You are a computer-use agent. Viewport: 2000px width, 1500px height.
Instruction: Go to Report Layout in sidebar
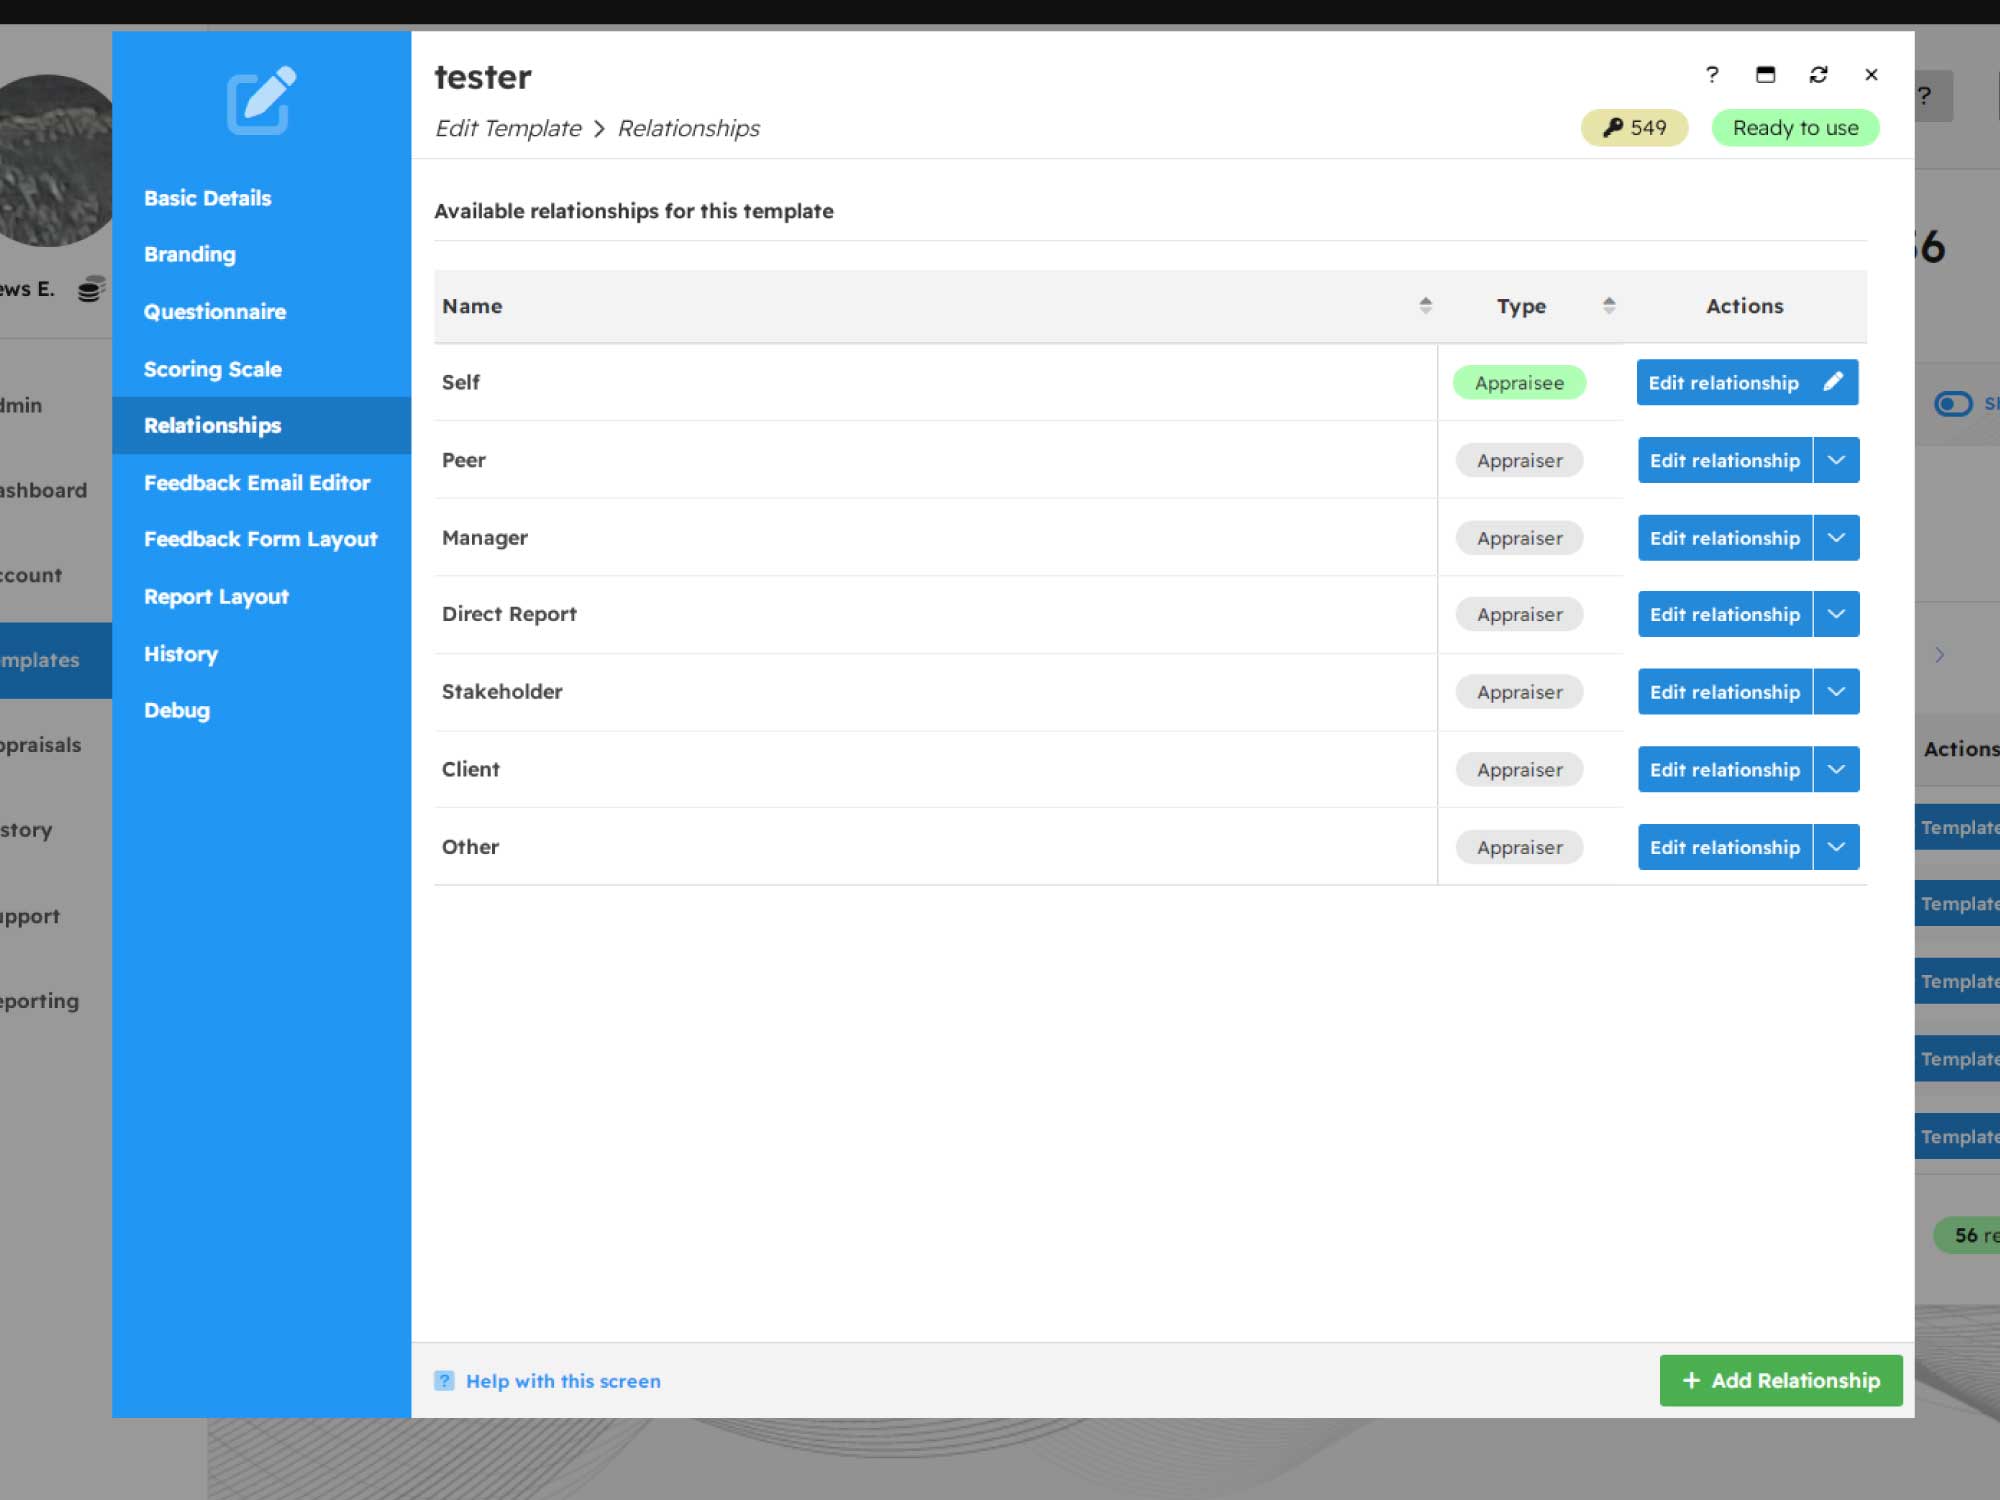[216, 597]
